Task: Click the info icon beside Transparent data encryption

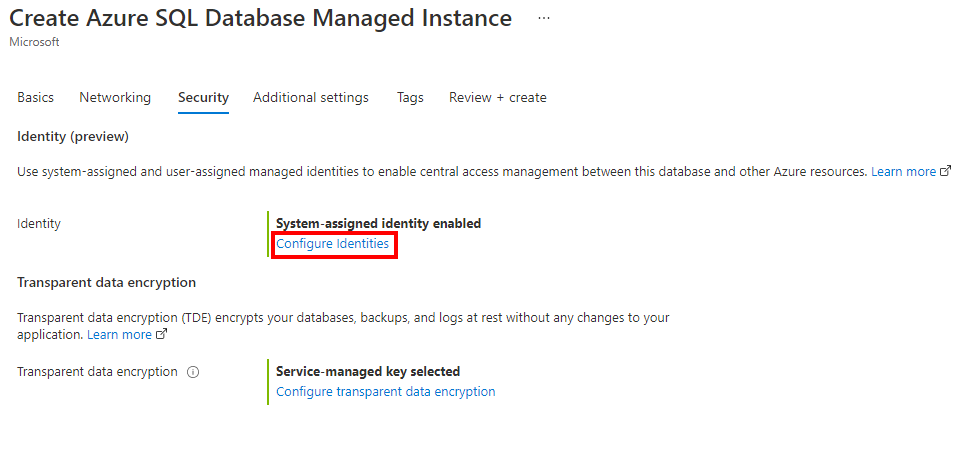Action: click(193, 372)
